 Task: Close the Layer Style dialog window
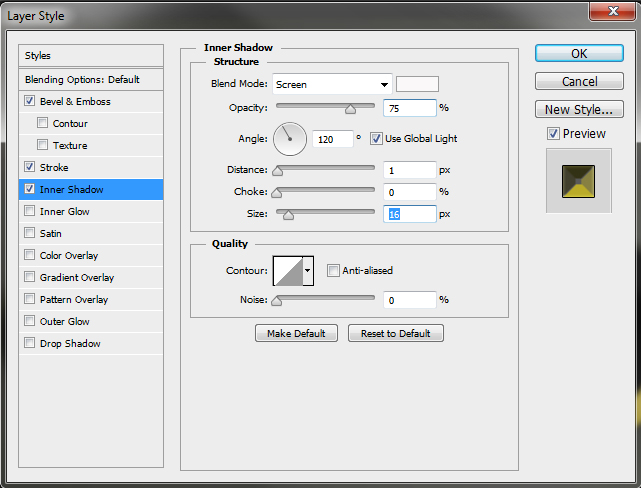click(606, 13)
